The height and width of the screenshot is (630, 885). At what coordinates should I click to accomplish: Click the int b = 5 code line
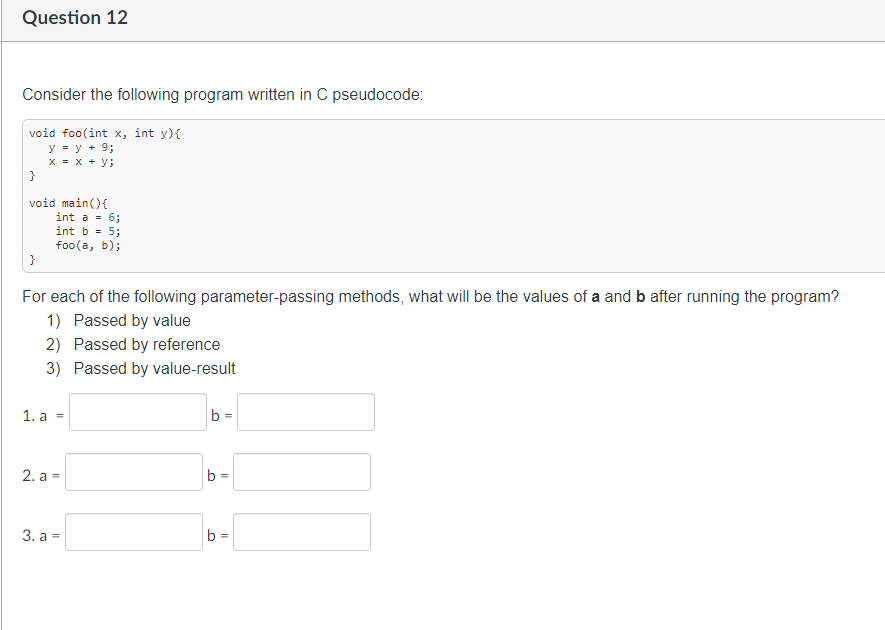[81, 230]
